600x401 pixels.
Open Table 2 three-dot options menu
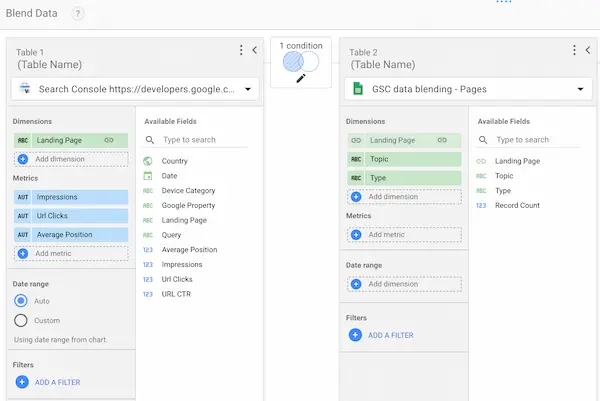[x=574, y=50]
